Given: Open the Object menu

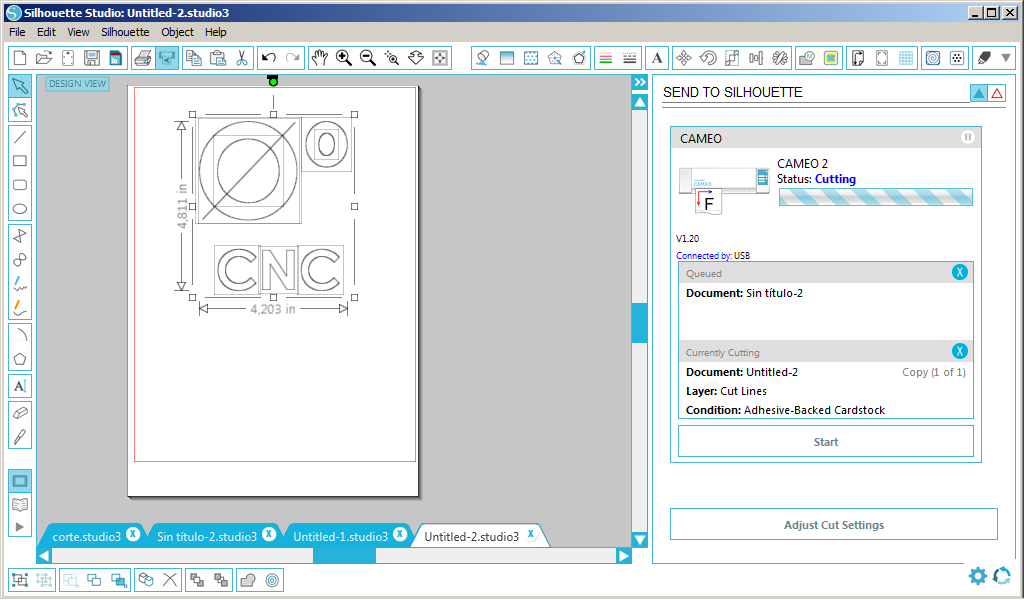Looking at the screenshot, I should pyautogui.click(x=178, y=32).
